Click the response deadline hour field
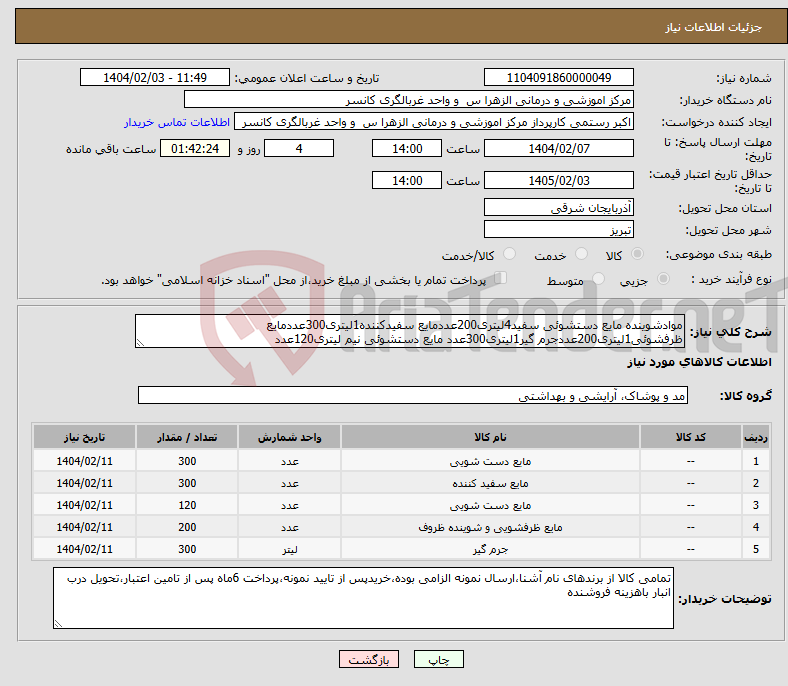This screenshot has width=788, height=686. (407, 148)
